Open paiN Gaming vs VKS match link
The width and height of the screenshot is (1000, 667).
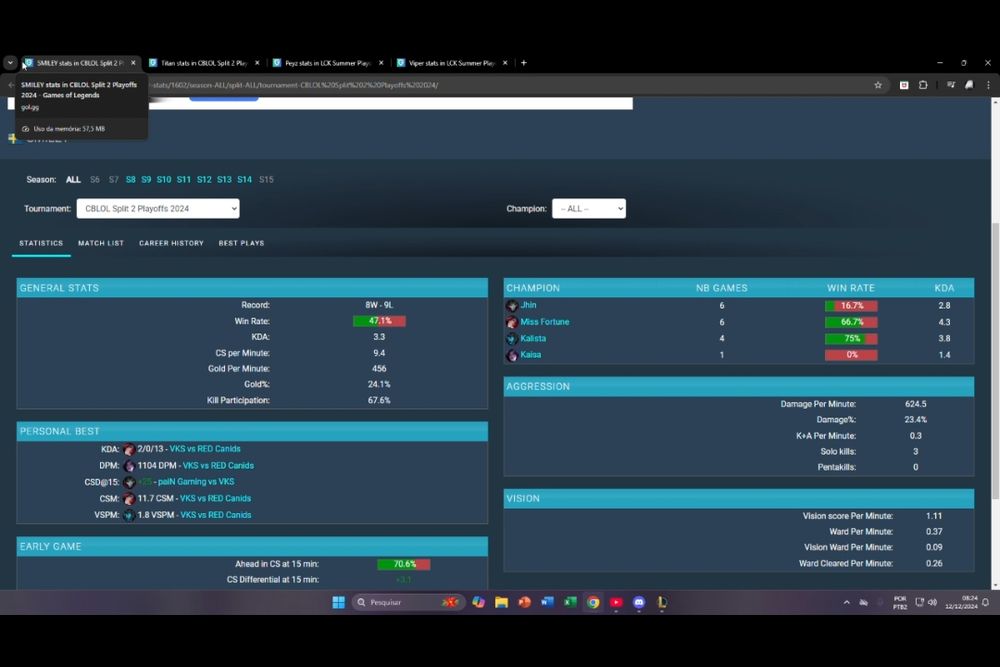coord(196,482)
